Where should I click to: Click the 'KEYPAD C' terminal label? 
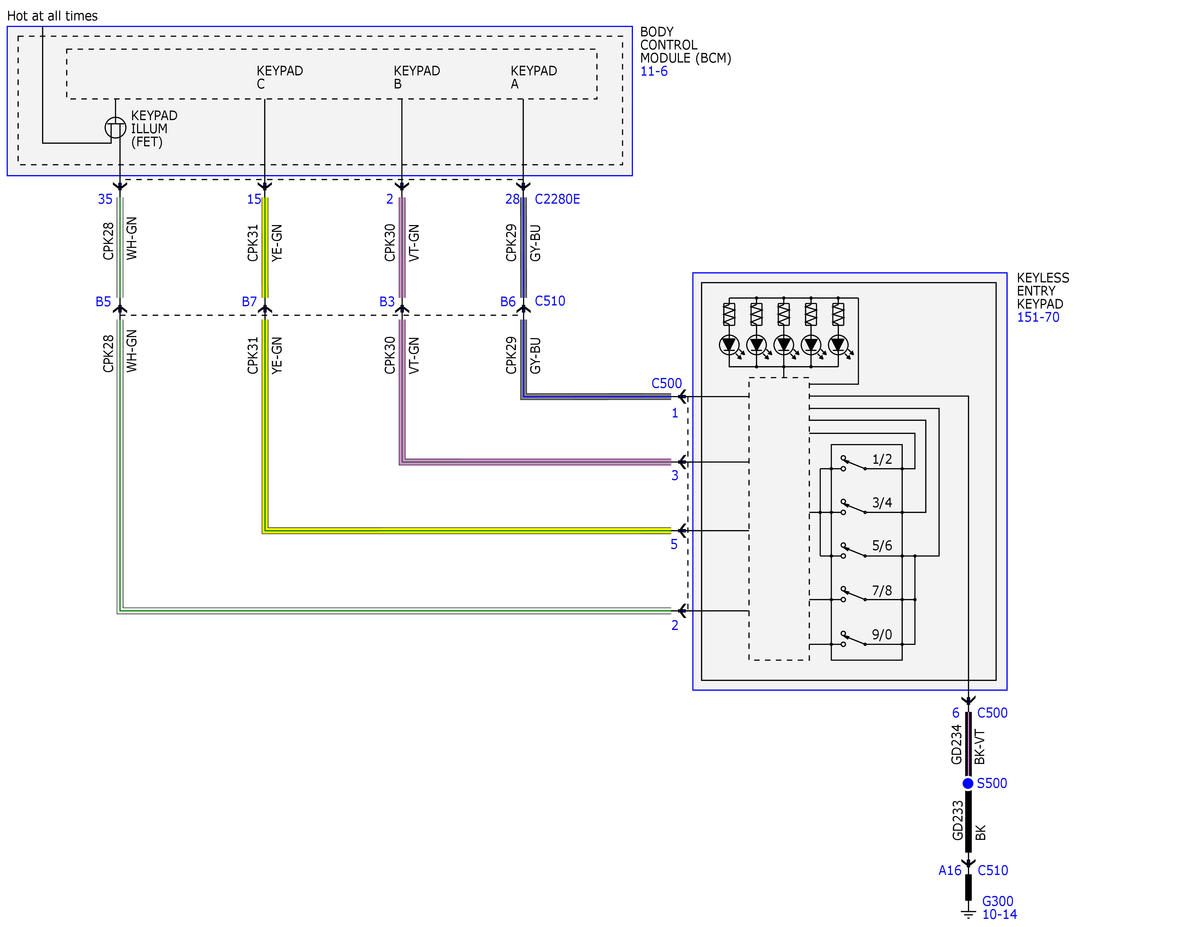coord(279,77)
